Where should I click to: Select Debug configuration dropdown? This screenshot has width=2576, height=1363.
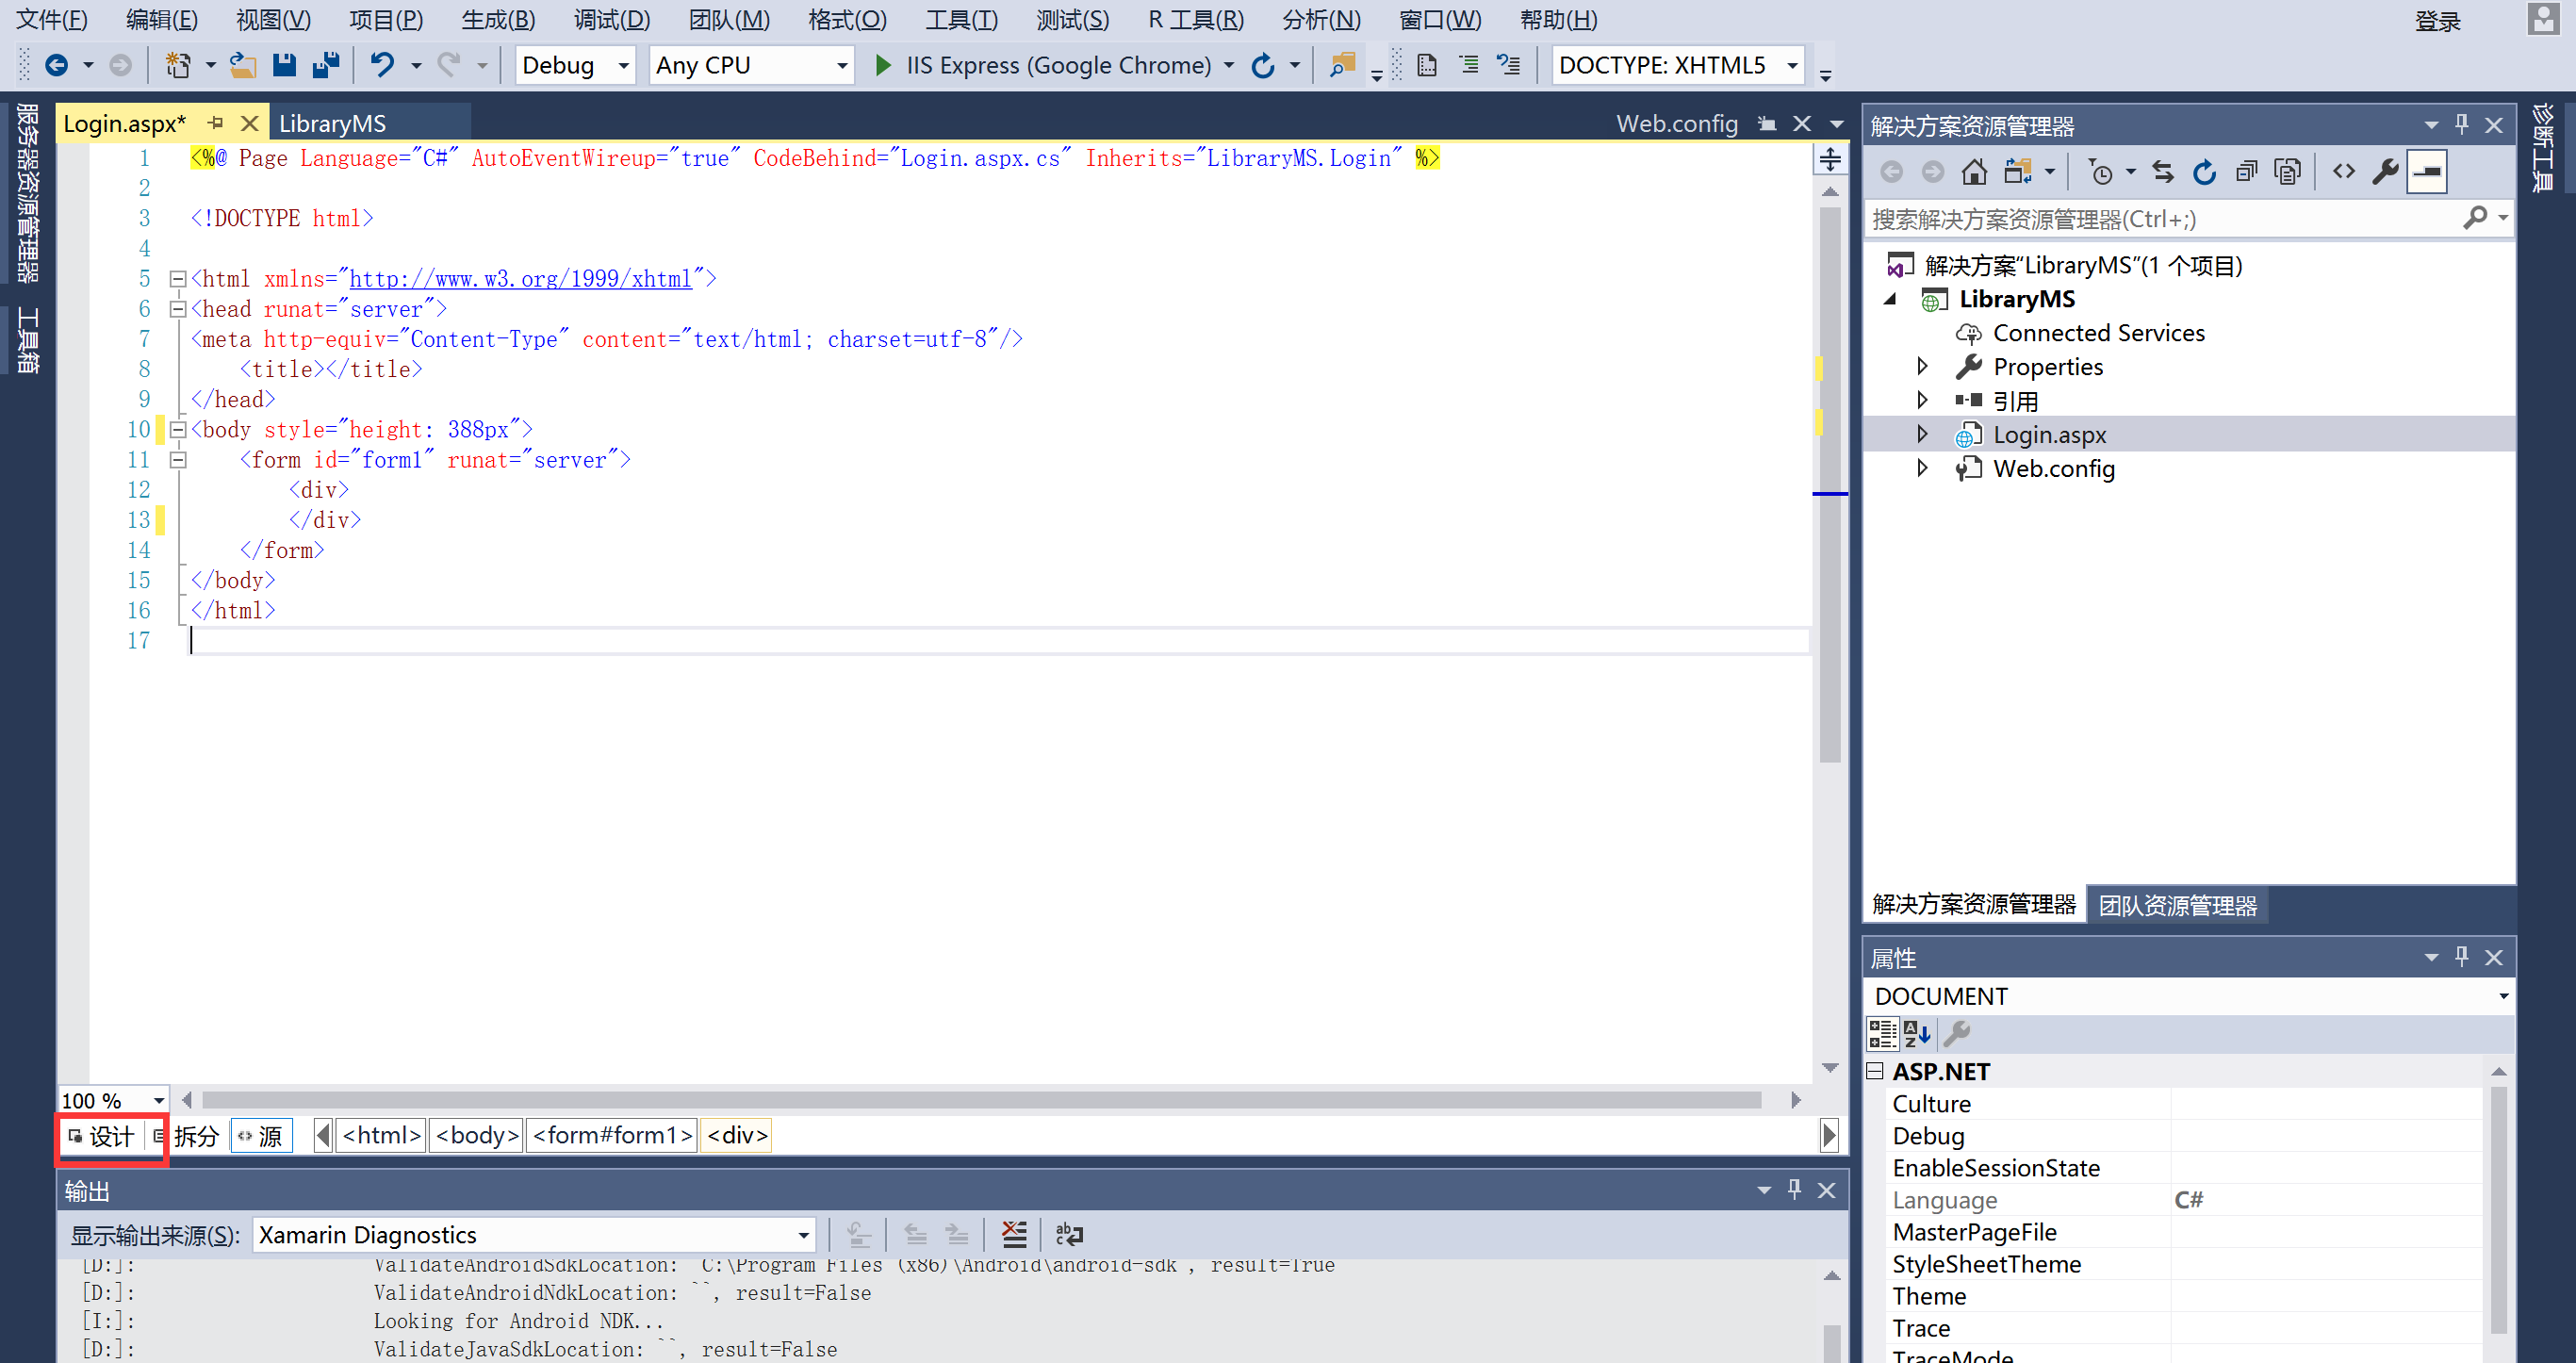tap(574, 65)
